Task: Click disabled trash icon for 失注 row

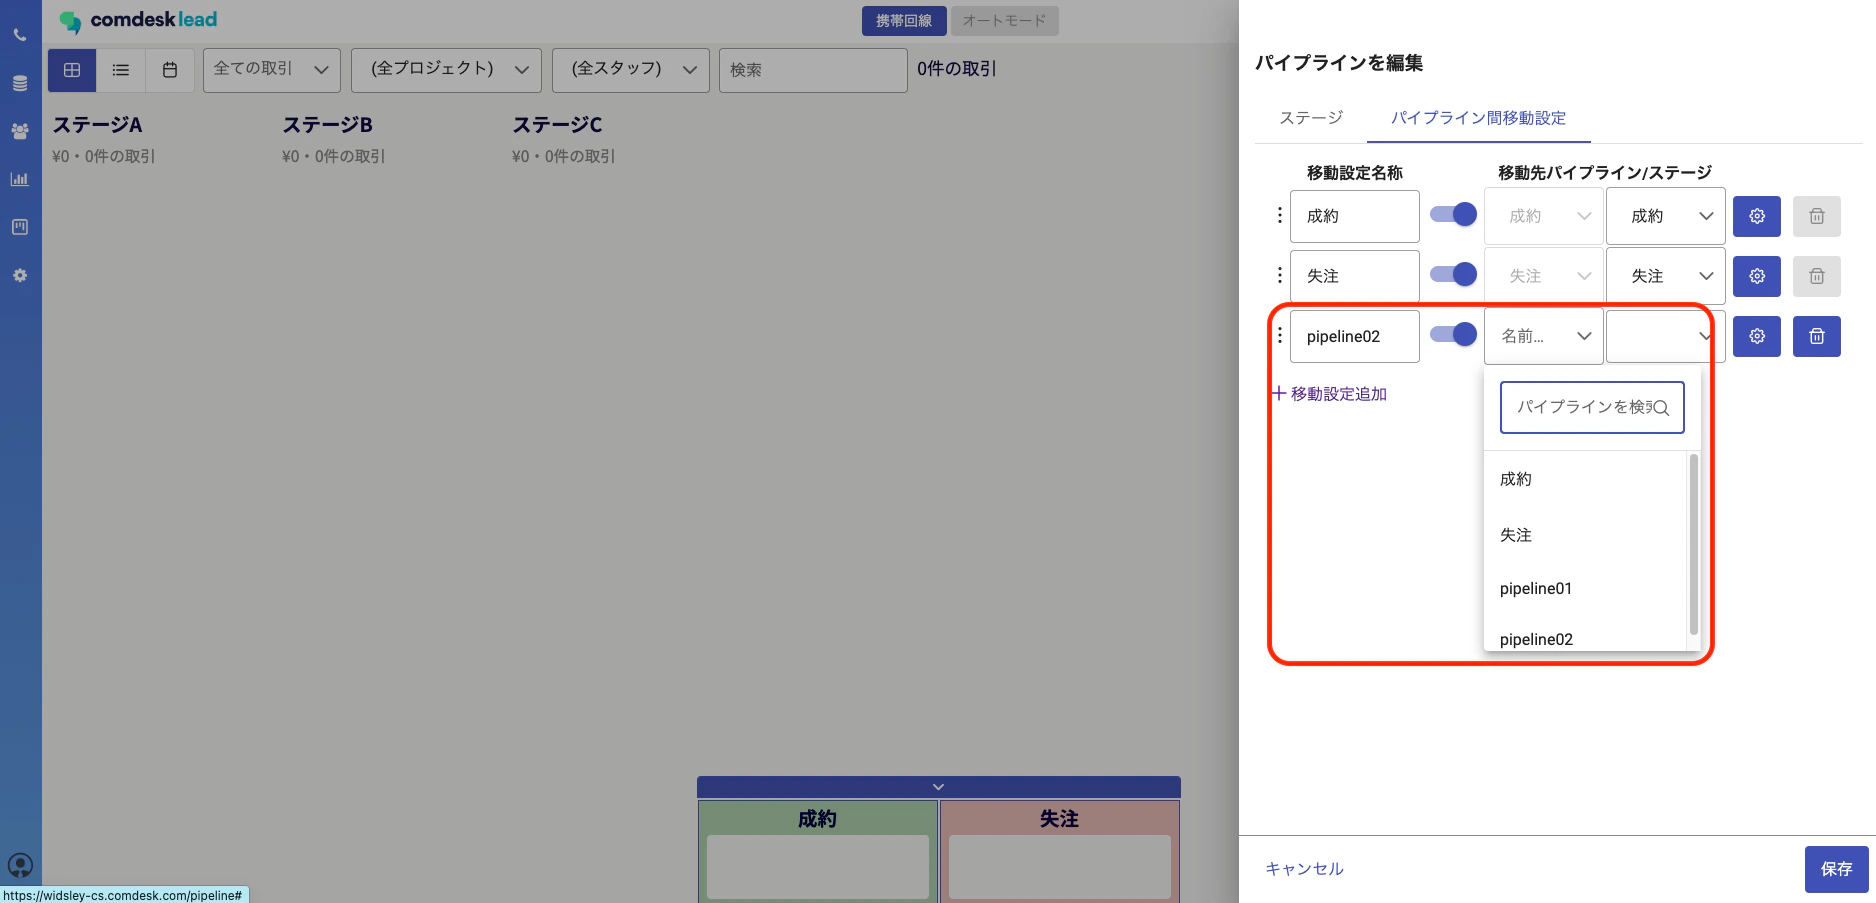Action: point(1817,276)
